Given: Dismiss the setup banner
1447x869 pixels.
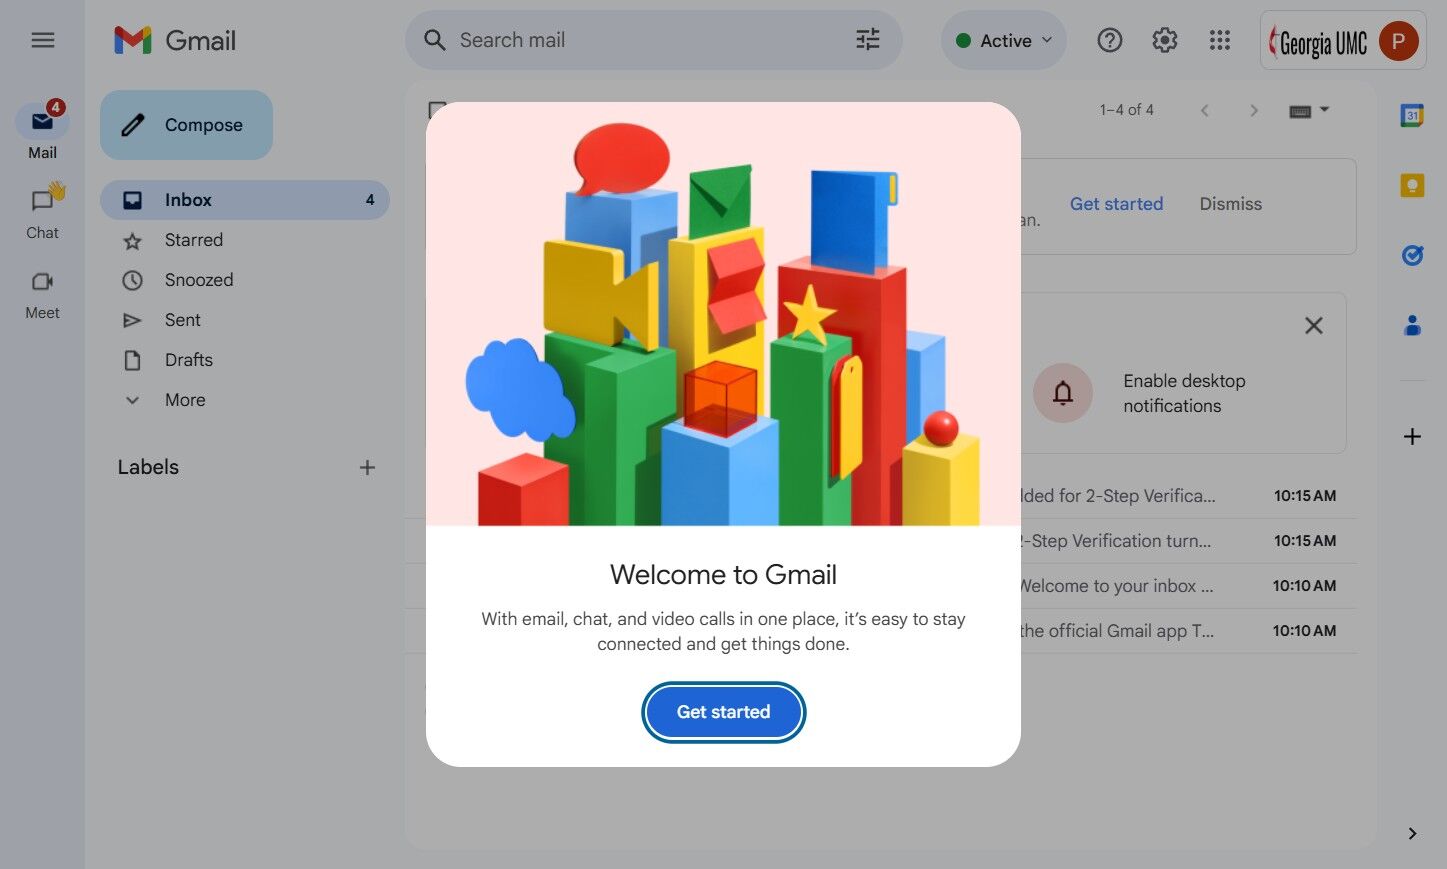Looking at the screenshot, I should (1230, 204).
